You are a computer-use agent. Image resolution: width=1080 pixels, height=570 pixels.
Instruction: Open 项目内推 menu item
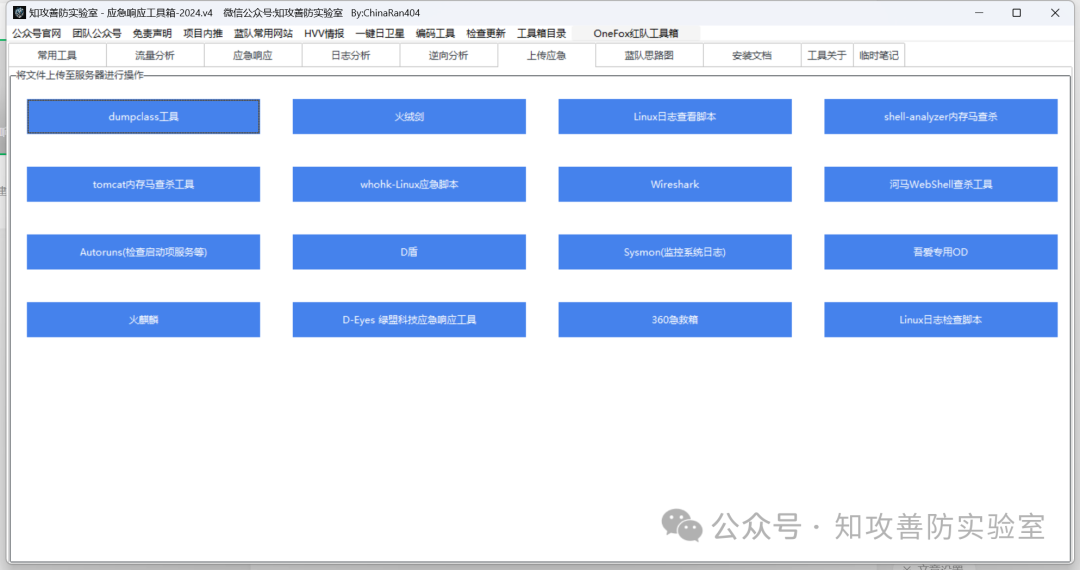tap(203, 33)
